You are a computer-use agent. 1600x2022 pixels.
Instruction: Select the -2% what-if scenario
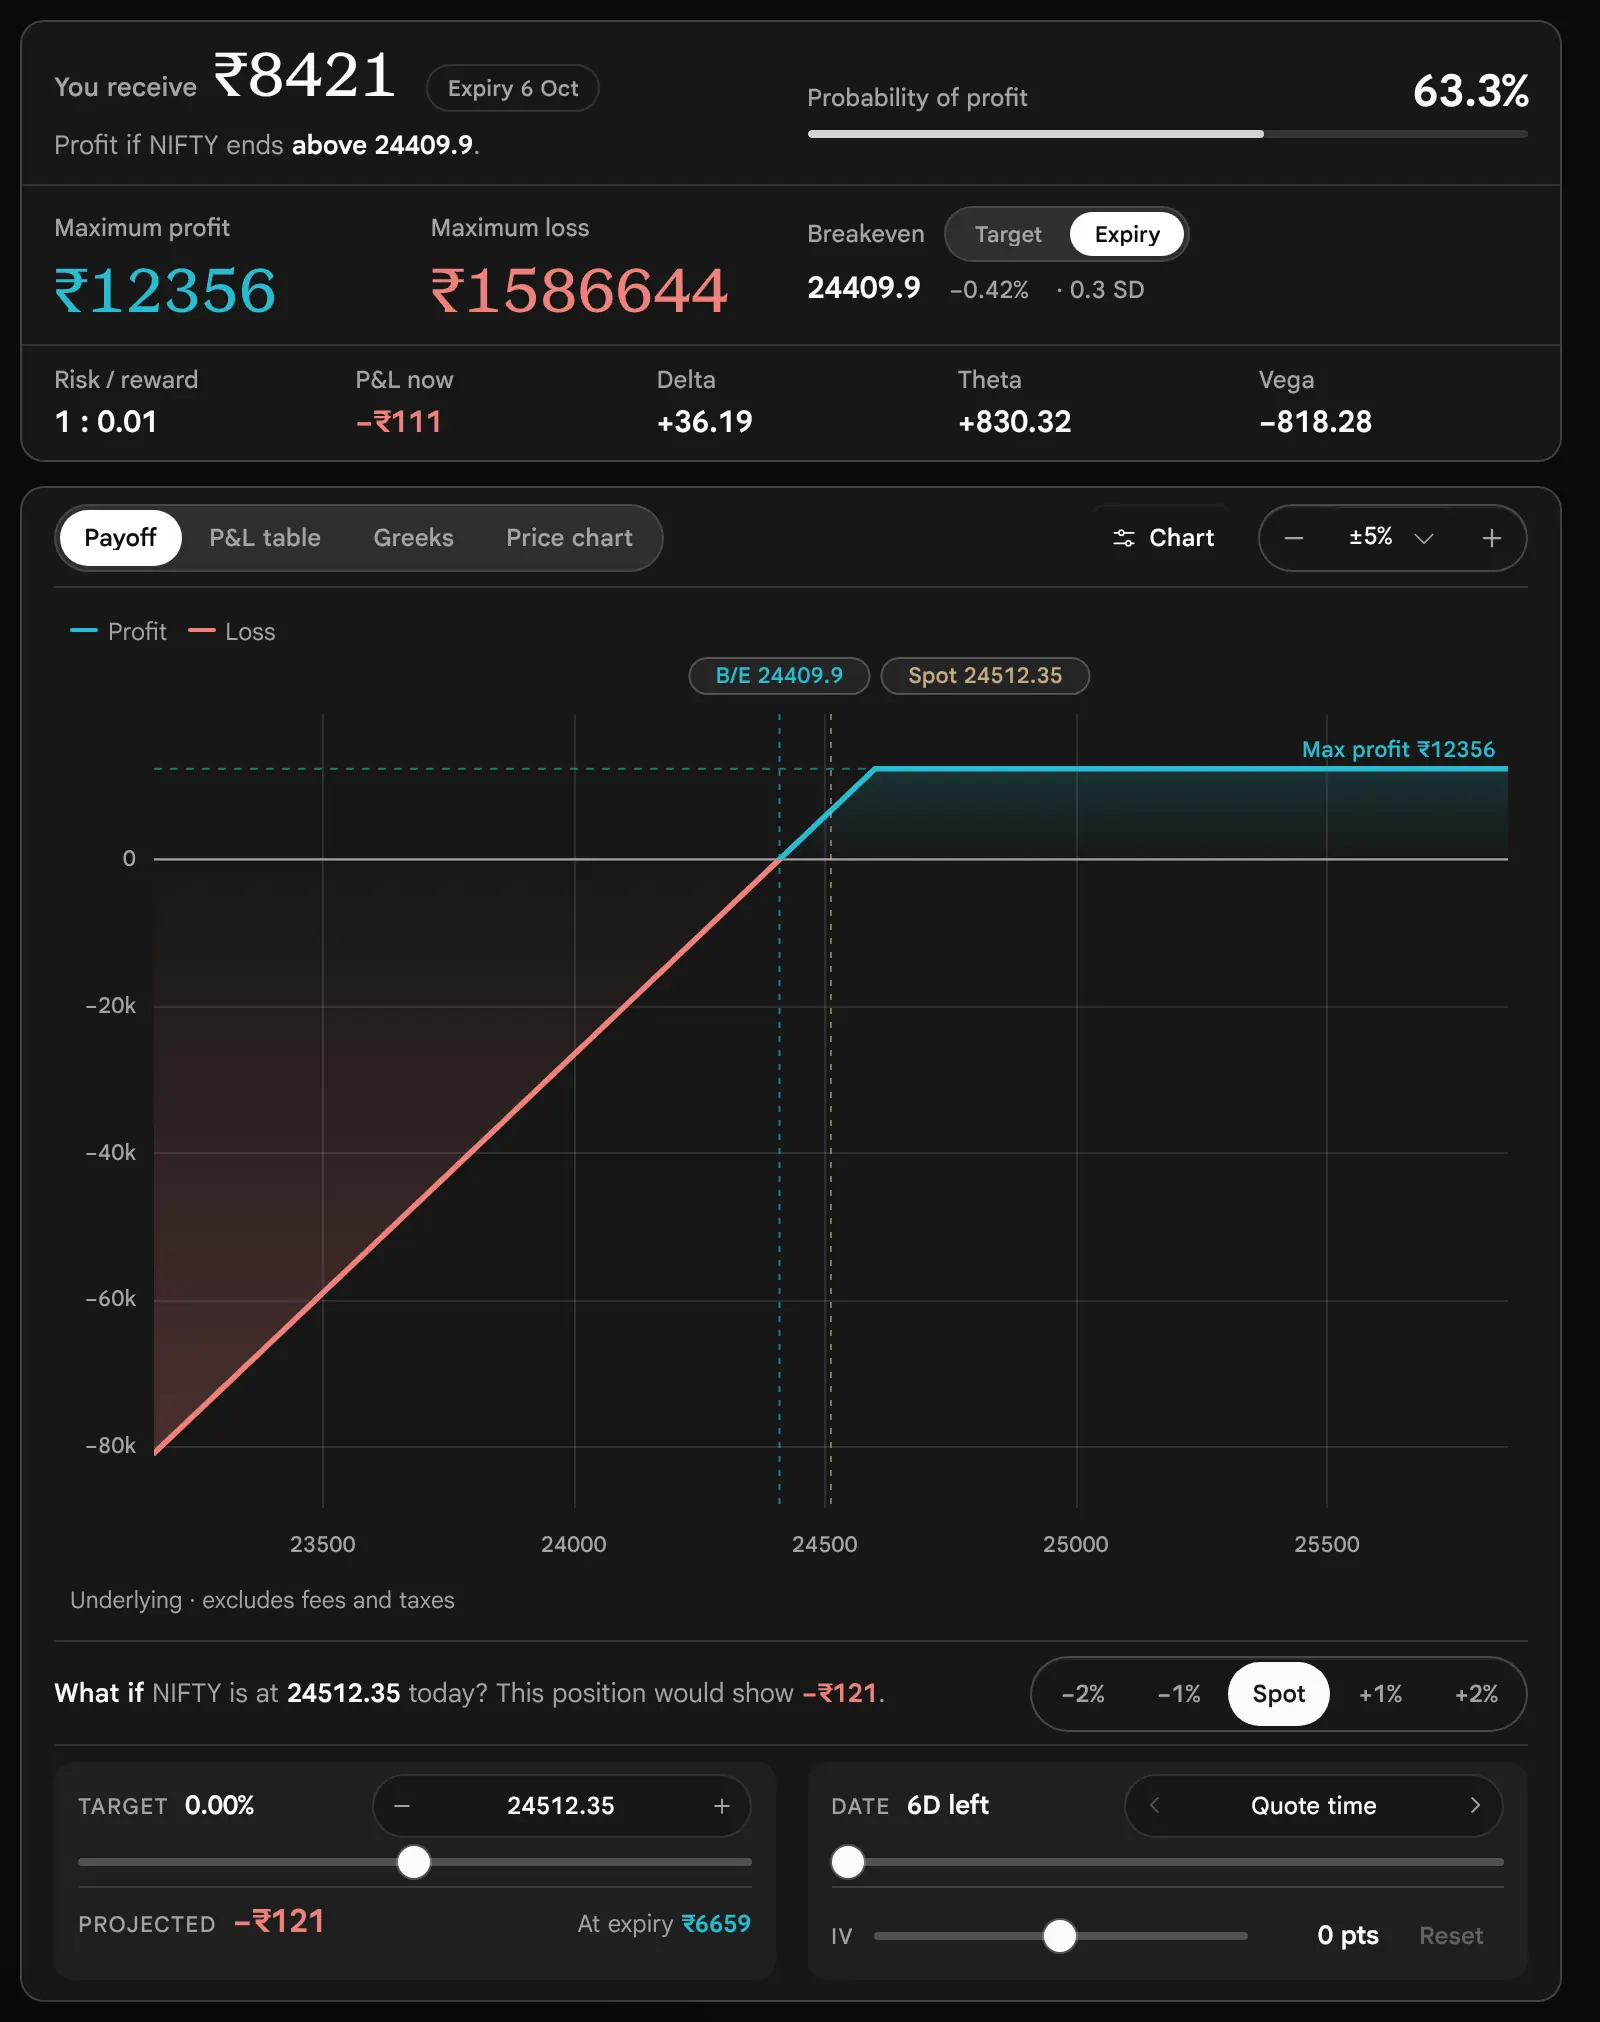(x=1083, y=1694)
